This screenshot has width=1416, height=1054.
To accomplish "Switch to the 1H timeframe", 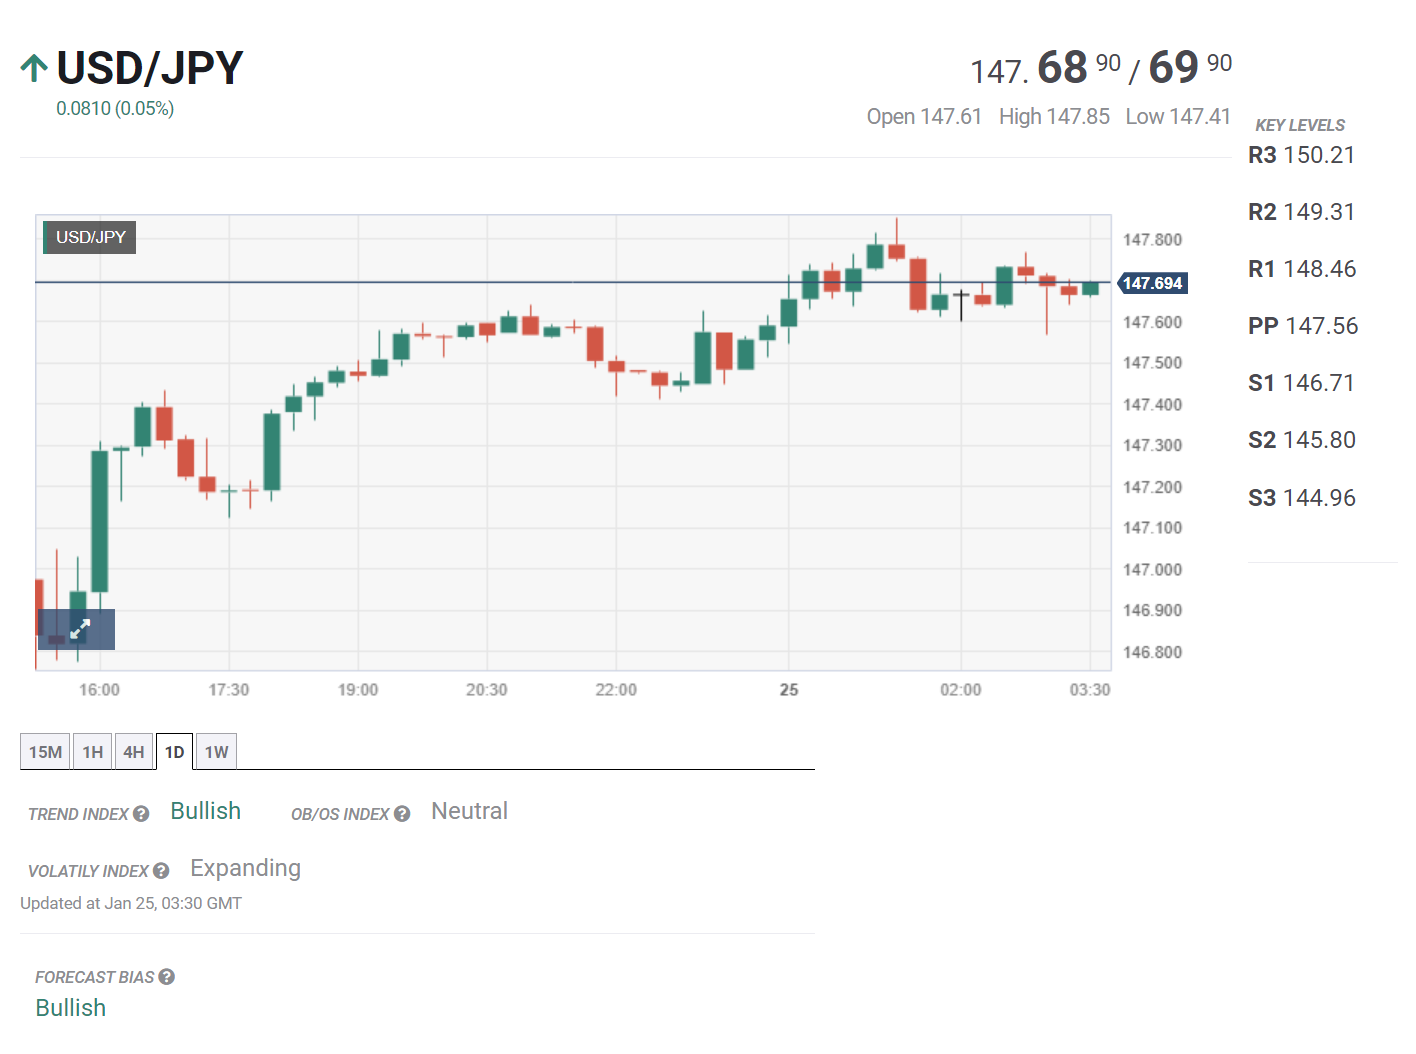I will 92,751.
